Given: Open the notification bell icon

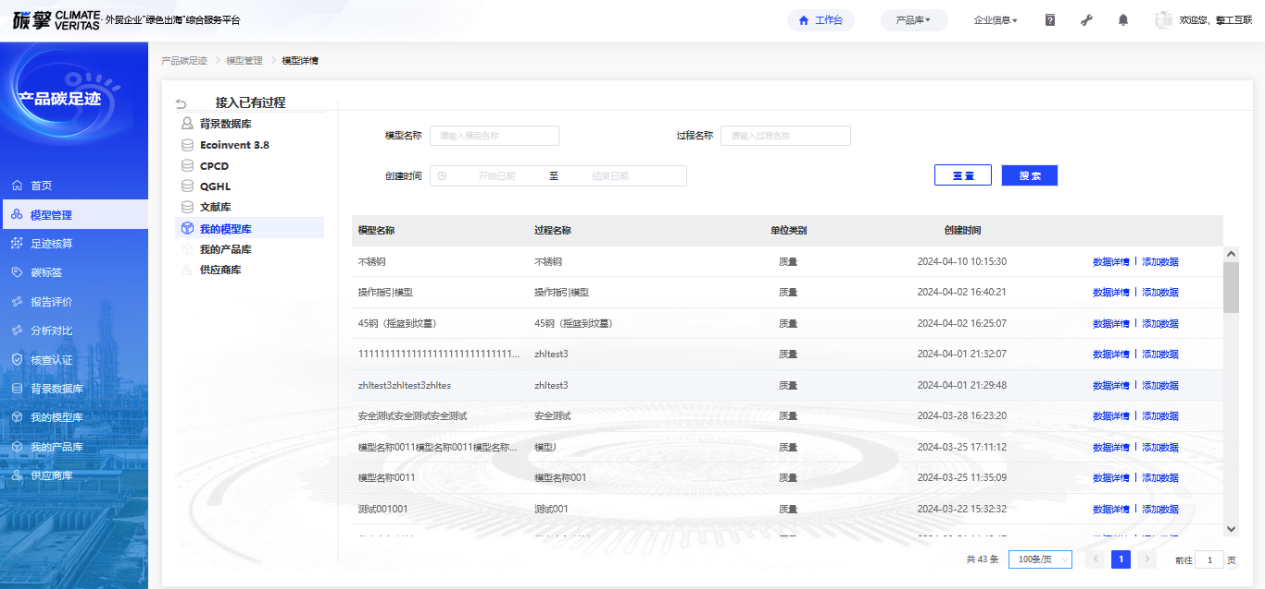Looking at the screenshot, I should 1123,20.
